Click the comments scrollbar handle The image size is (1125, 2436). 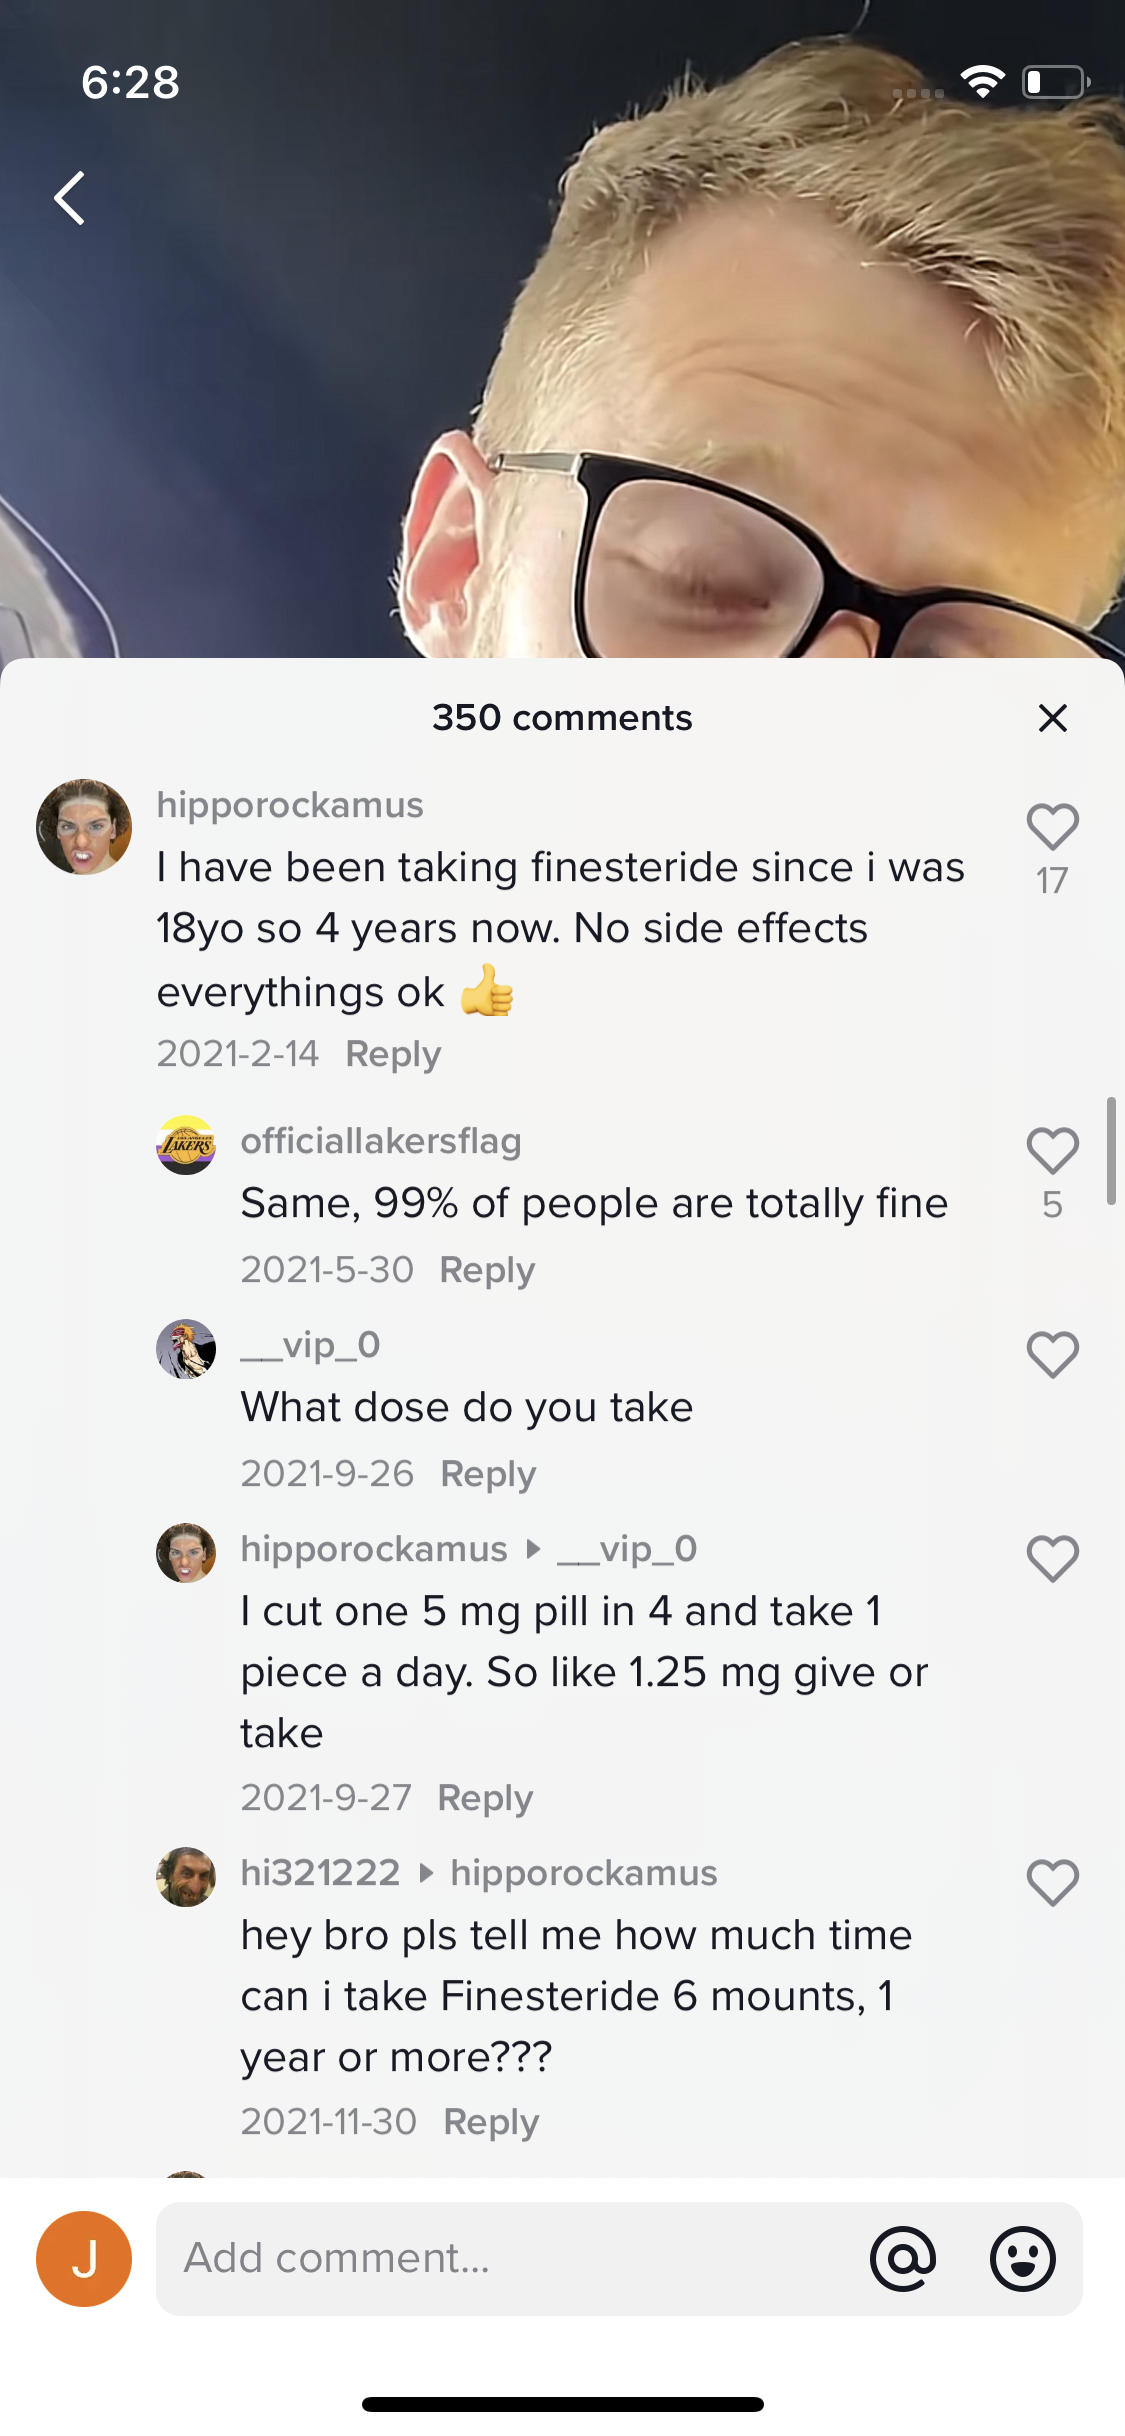point(1111,1151)
